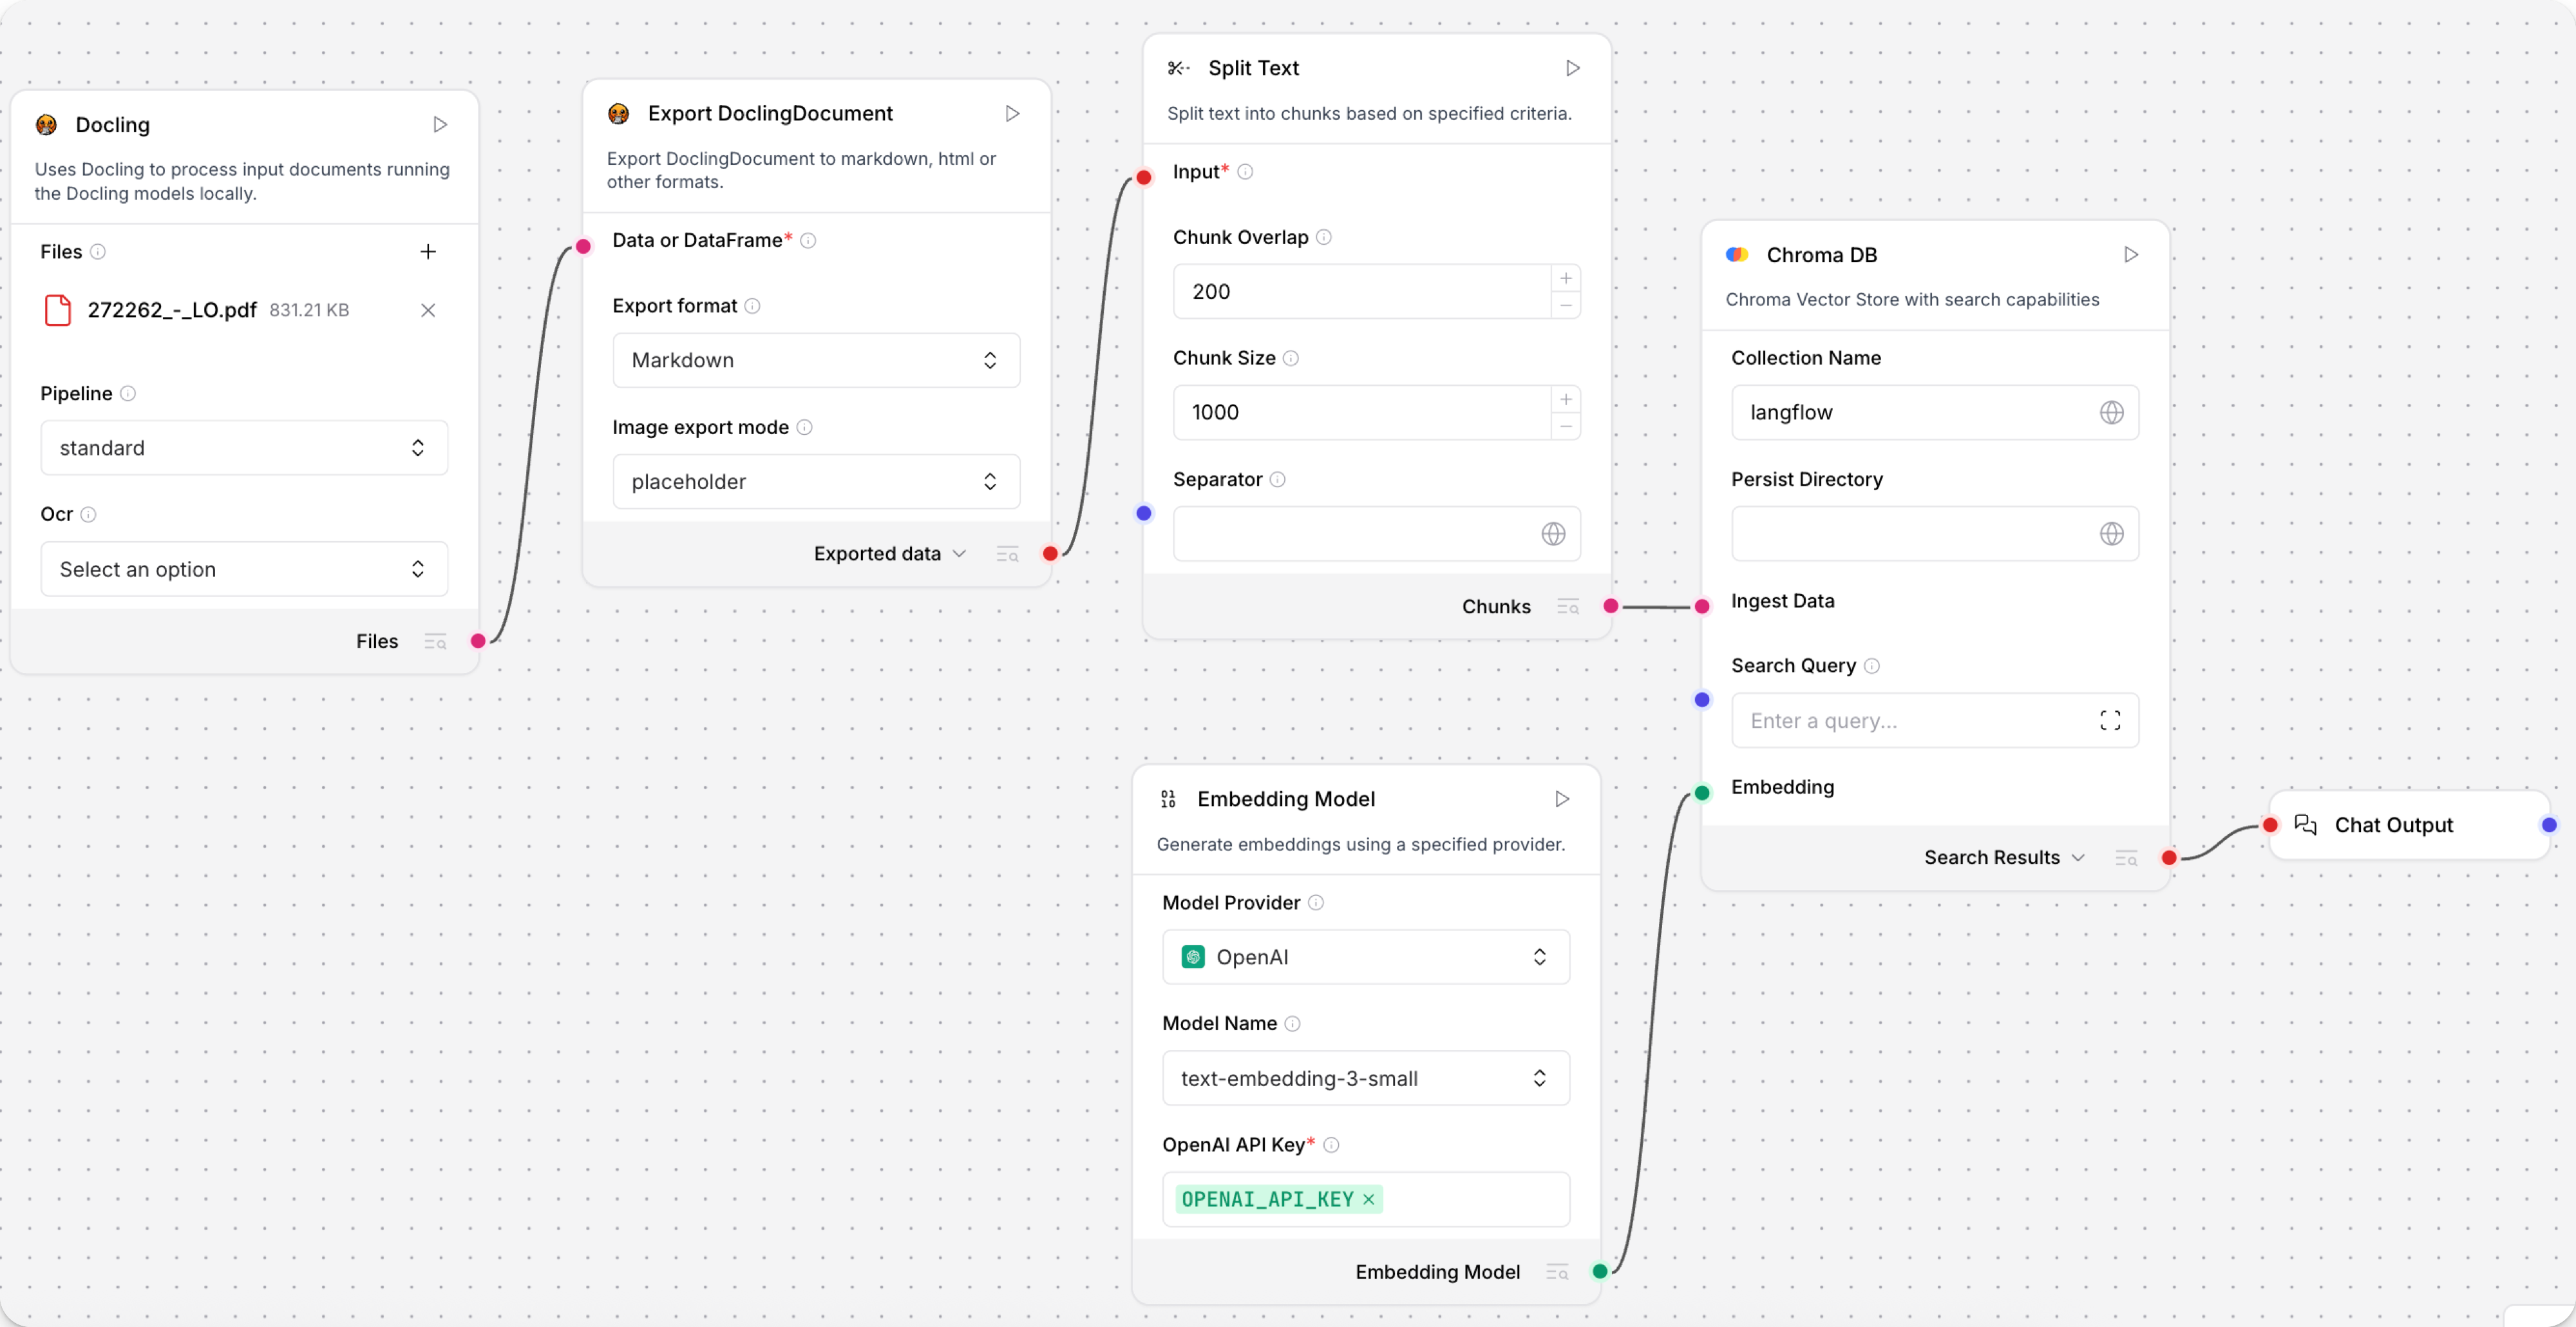Expand the Search Results output chevron
This screenshot has height=1327, width=2576.
click(x=2078, y=857)
